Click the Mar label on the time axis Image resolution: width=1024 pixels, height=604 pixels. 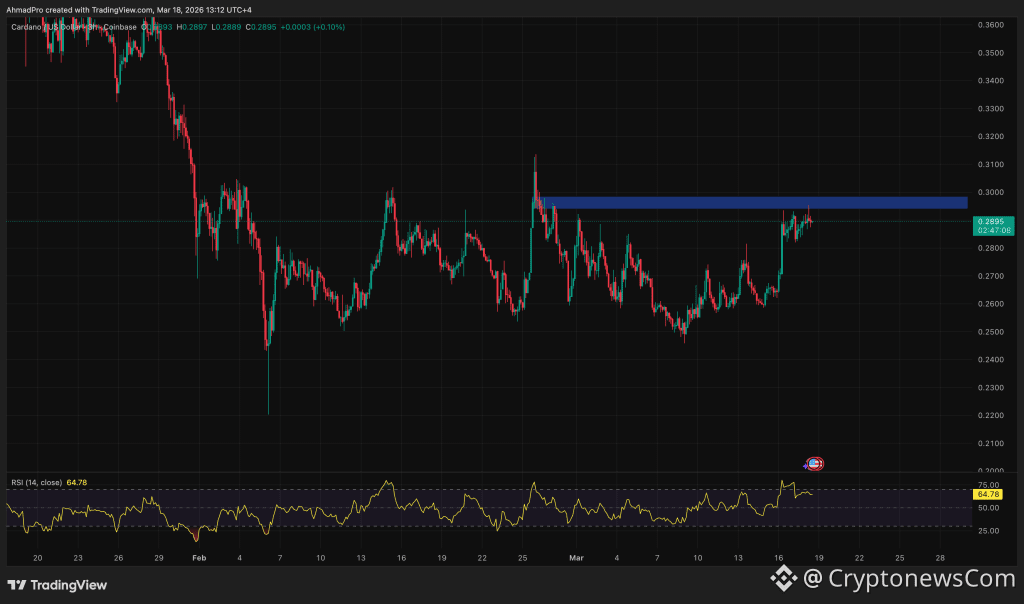pyautogui.click(x=576, y=557)
